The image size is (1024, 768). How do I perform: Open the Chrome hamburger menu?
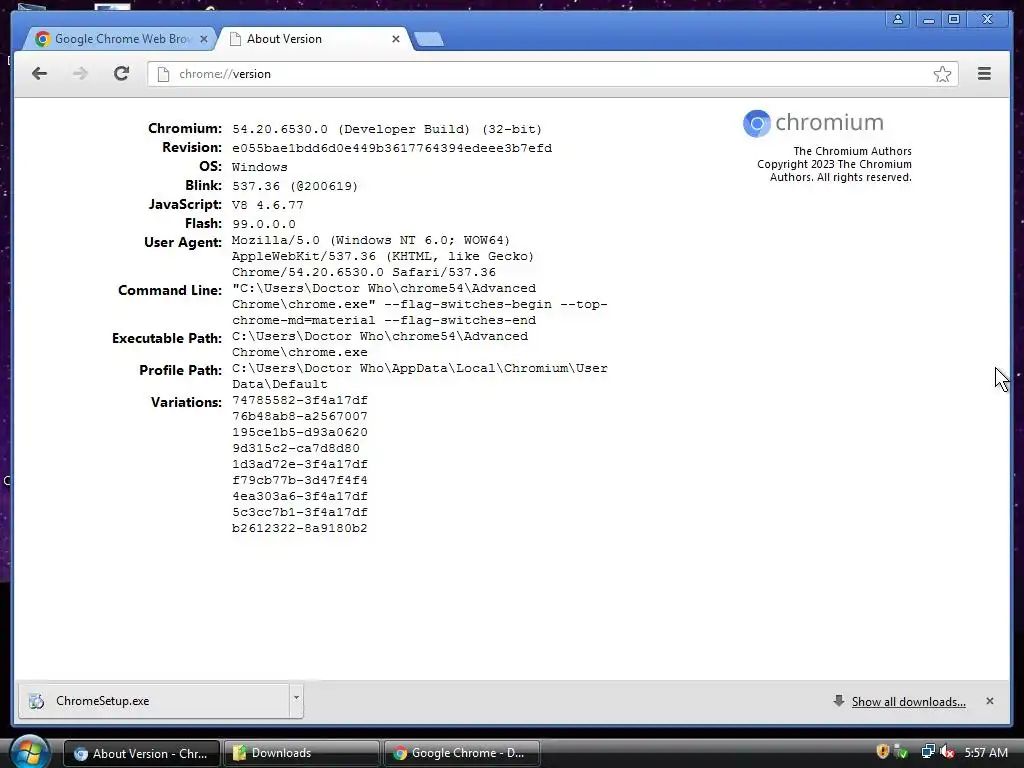[x=984, y=74]
